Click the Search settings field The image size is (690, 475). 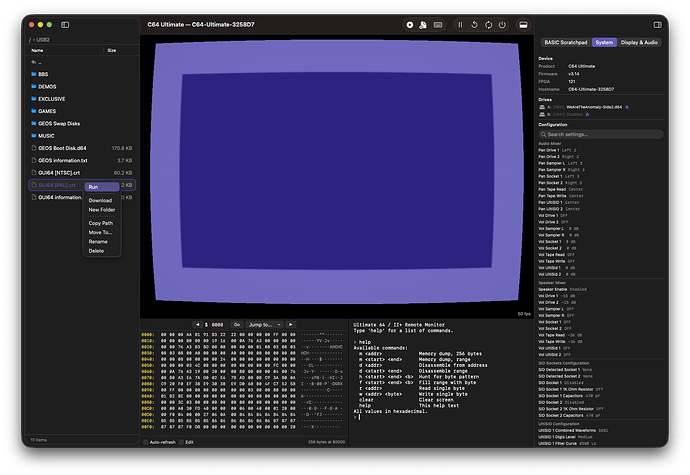[601, 134]
